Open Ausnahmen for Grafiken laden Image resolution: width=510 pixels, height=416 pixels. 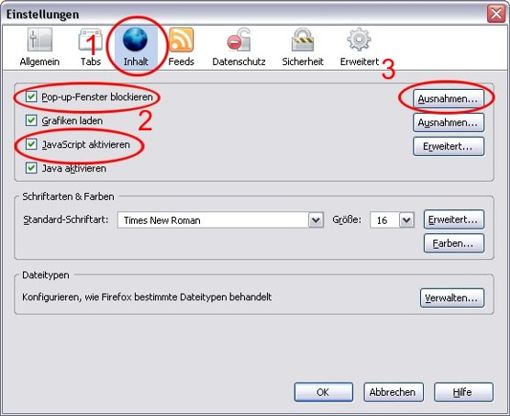pyautogui.click(x=448, y=123)
